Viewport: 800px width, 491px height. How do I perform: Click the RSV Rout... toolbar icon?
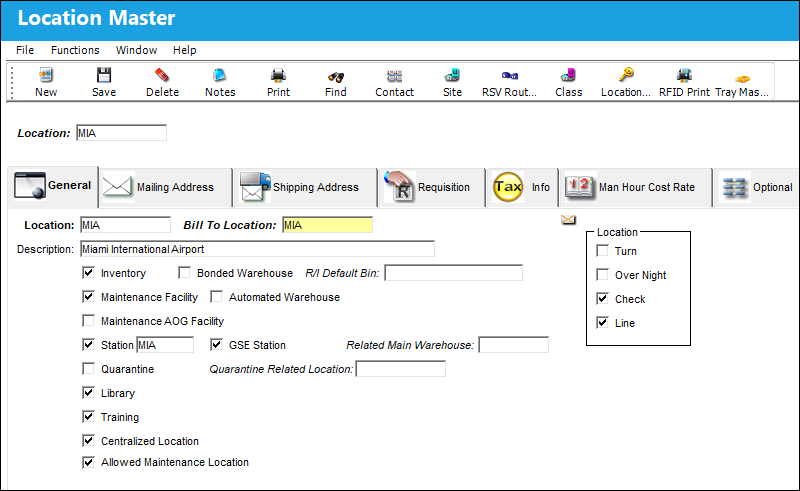tap(510, 76)
